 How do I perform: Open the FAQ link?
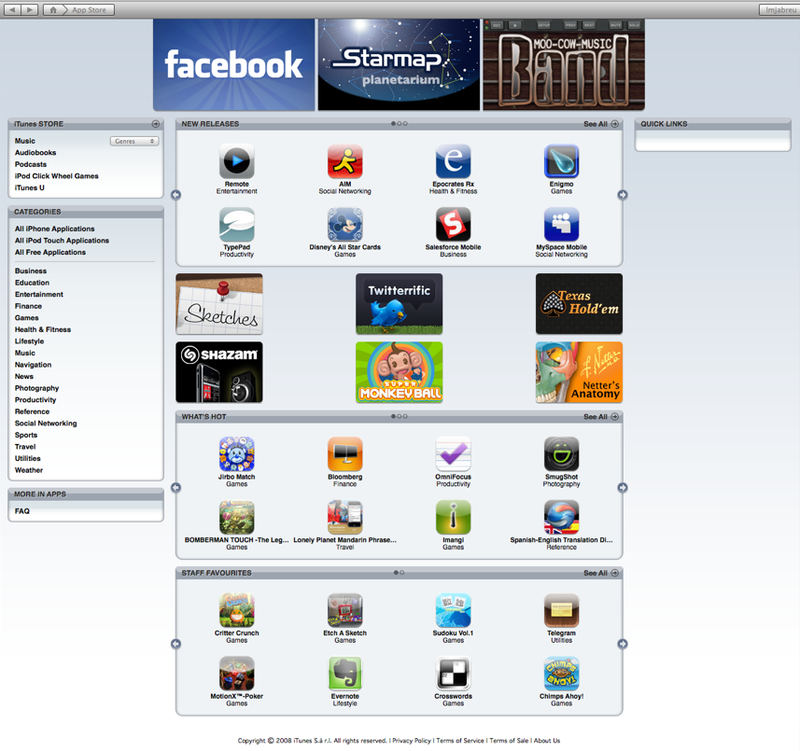point(22,511)
